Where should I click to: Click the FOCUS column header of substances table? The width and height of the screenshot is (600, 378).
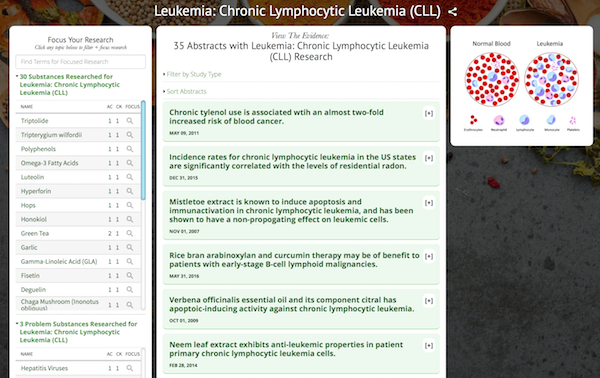[132, 107]
